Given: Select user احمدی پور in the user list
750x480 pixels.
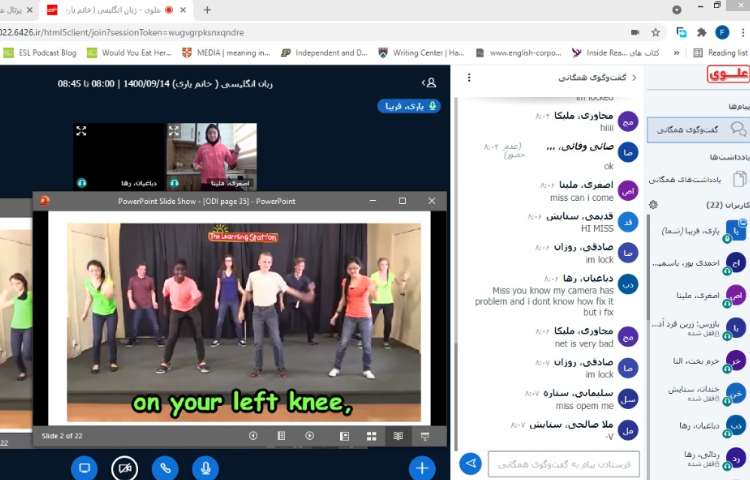Looking at the screenshot, I should [699, 263].
